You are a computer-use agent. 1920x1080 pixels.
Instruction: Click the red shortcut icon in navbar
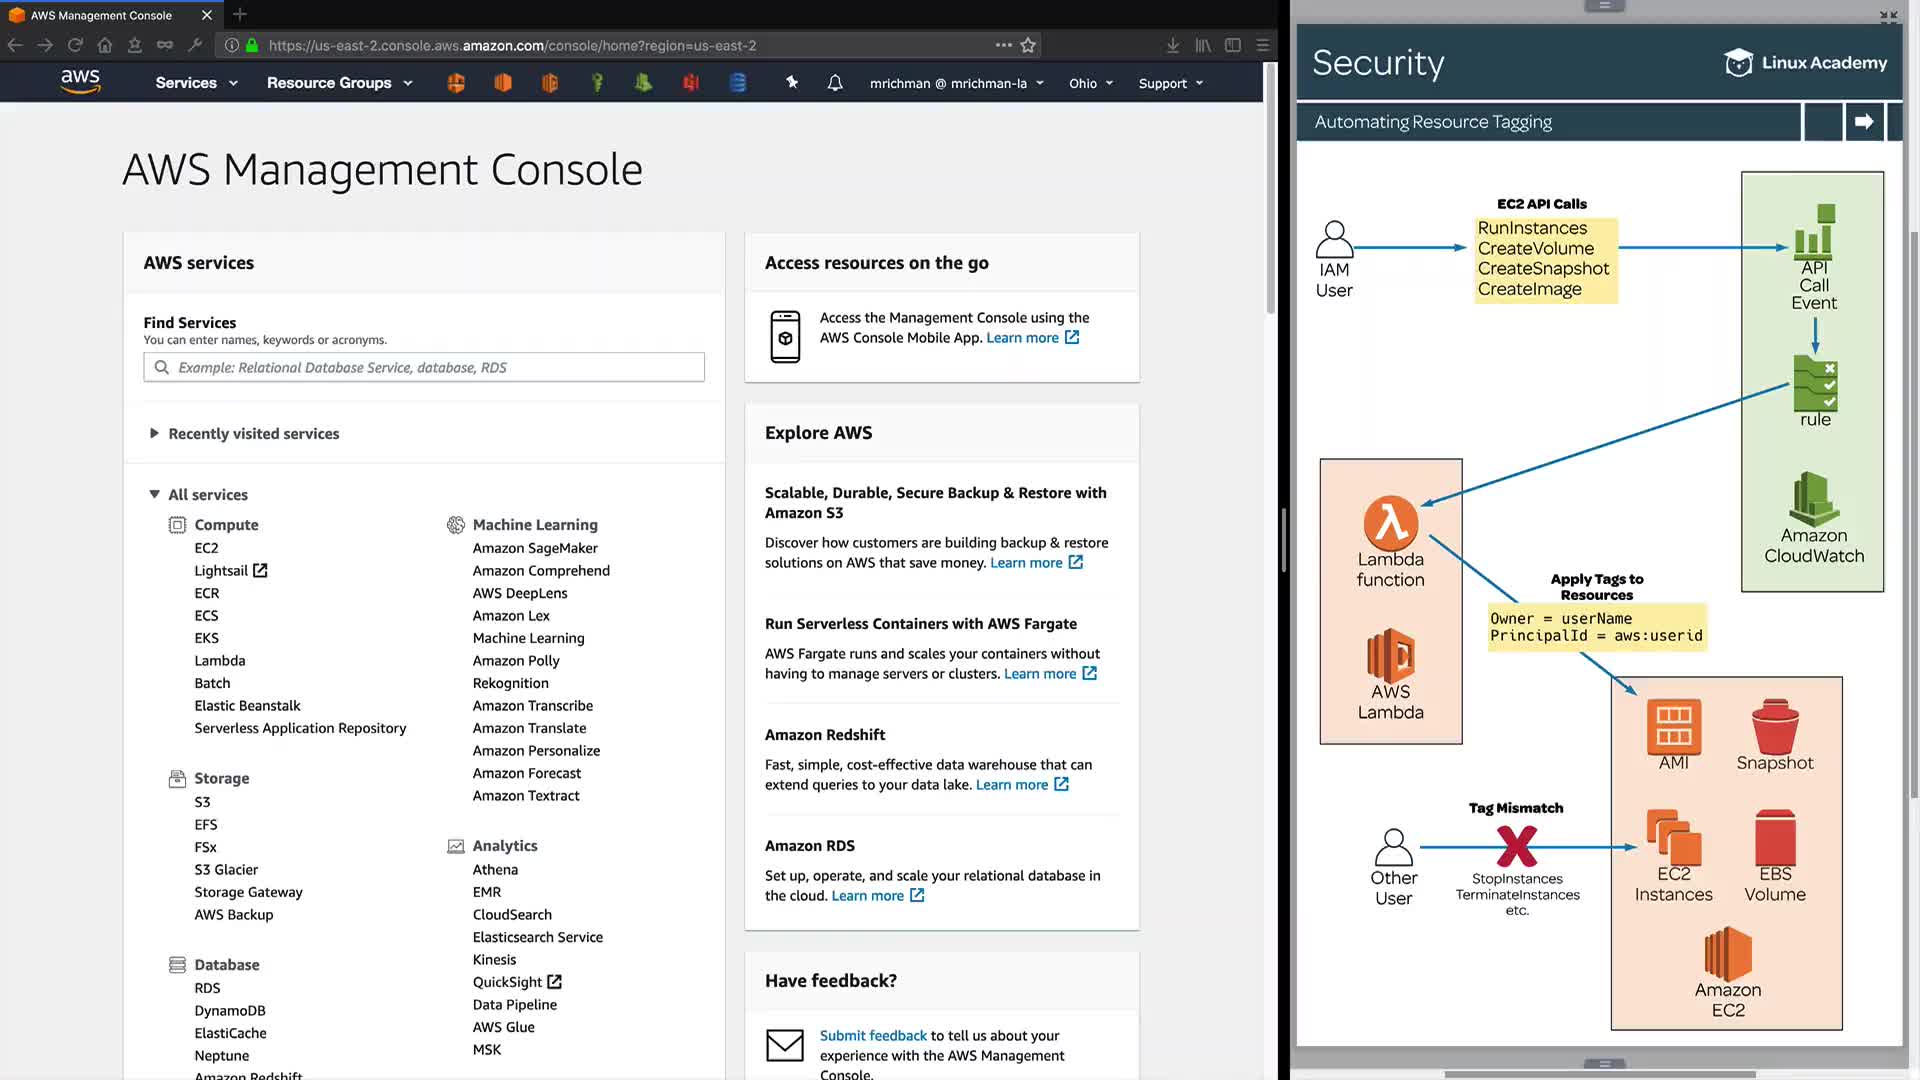click(691, 83)
